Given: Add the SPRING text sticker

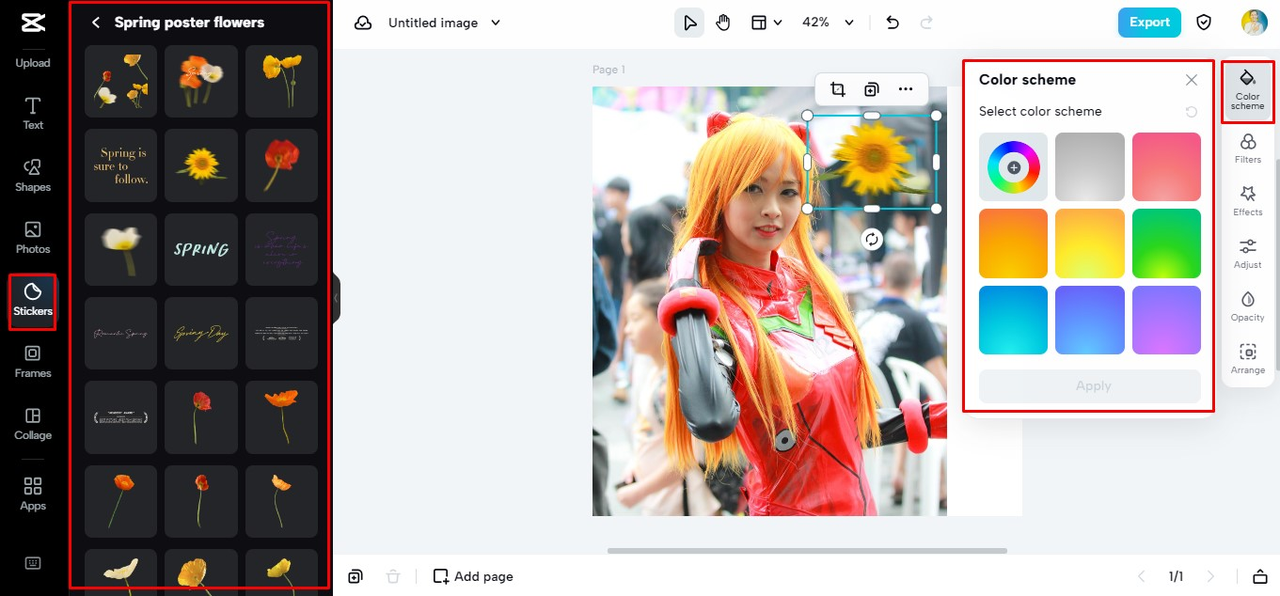Looking at the screenshot, I should pyautogui.click(x=201, y=249).
